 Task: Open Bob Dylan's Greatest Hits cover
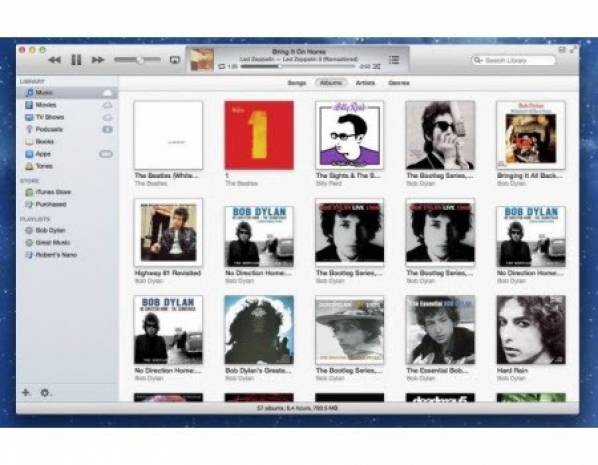click(259, 330)
